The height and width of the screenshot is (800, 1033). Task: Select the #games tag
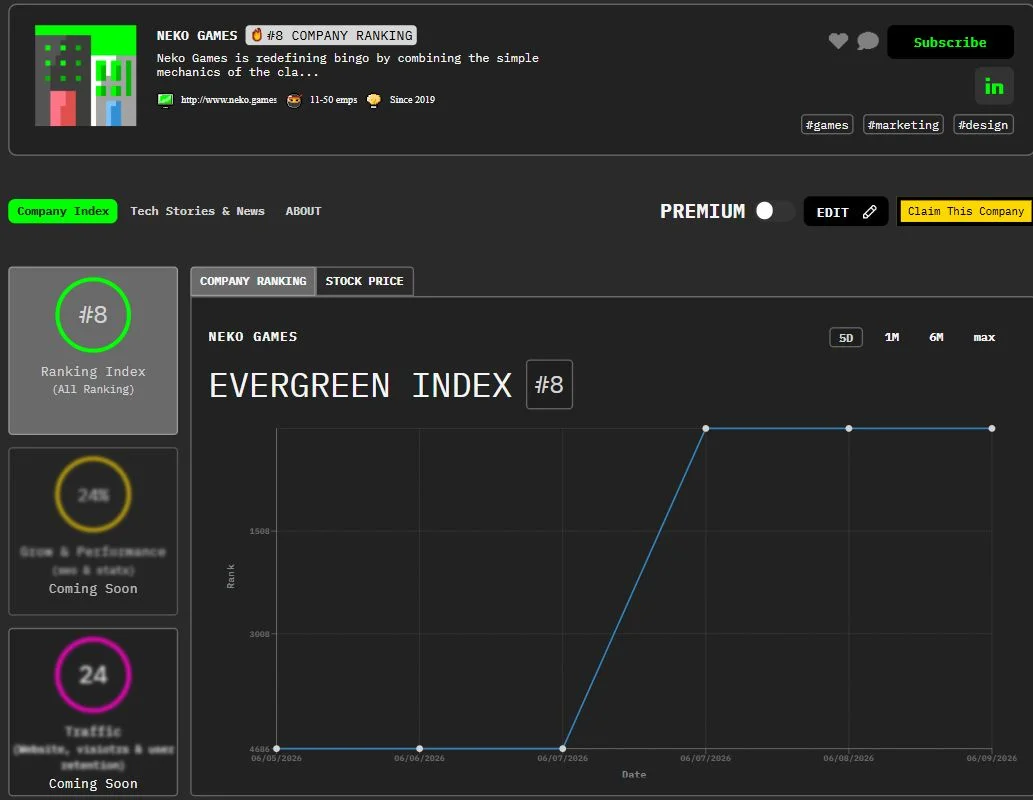827,125
